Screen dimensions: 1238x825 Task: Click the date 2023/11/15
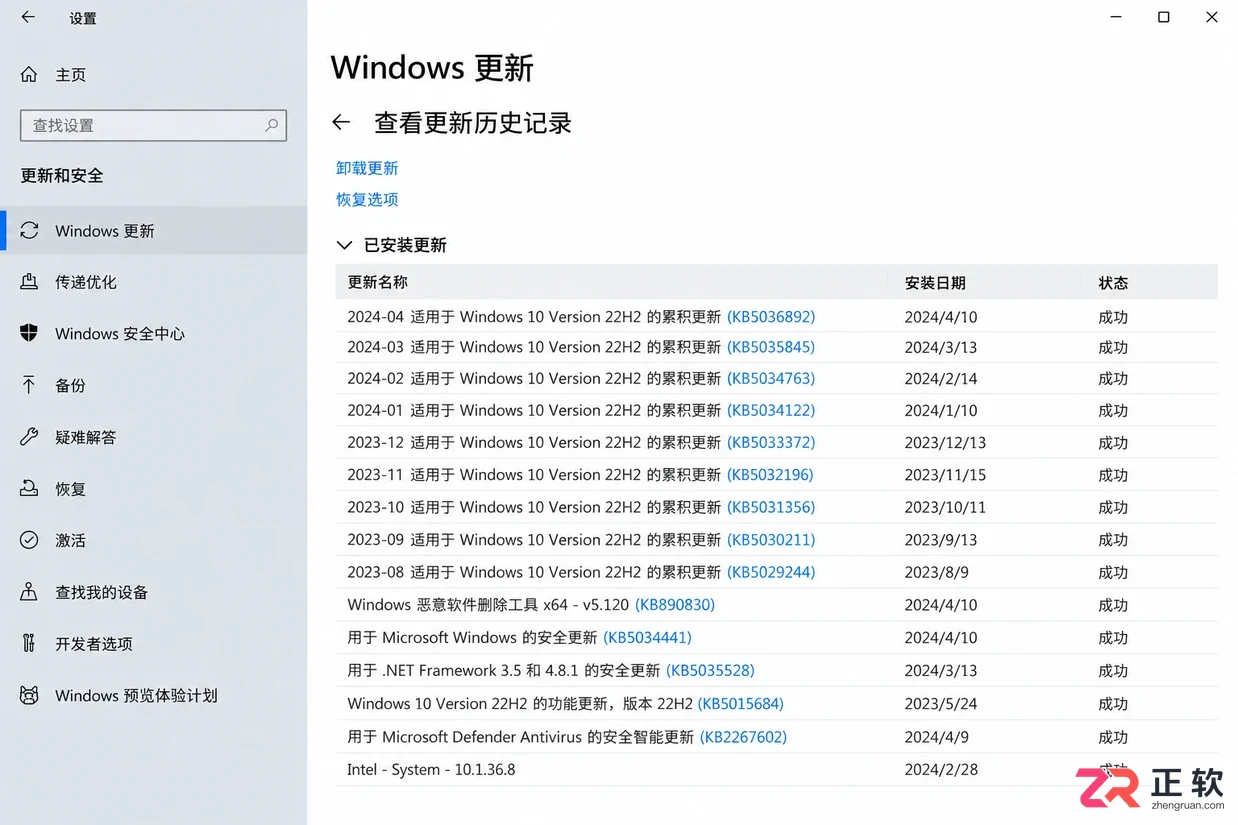(945, 474)
